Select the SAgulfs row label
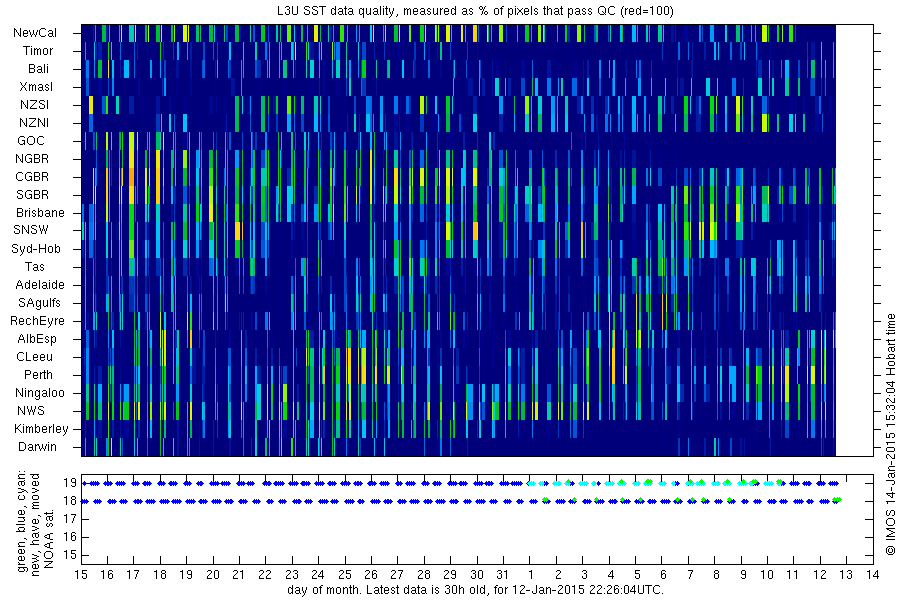Viewport: 900px width, 600px height. 39,303
